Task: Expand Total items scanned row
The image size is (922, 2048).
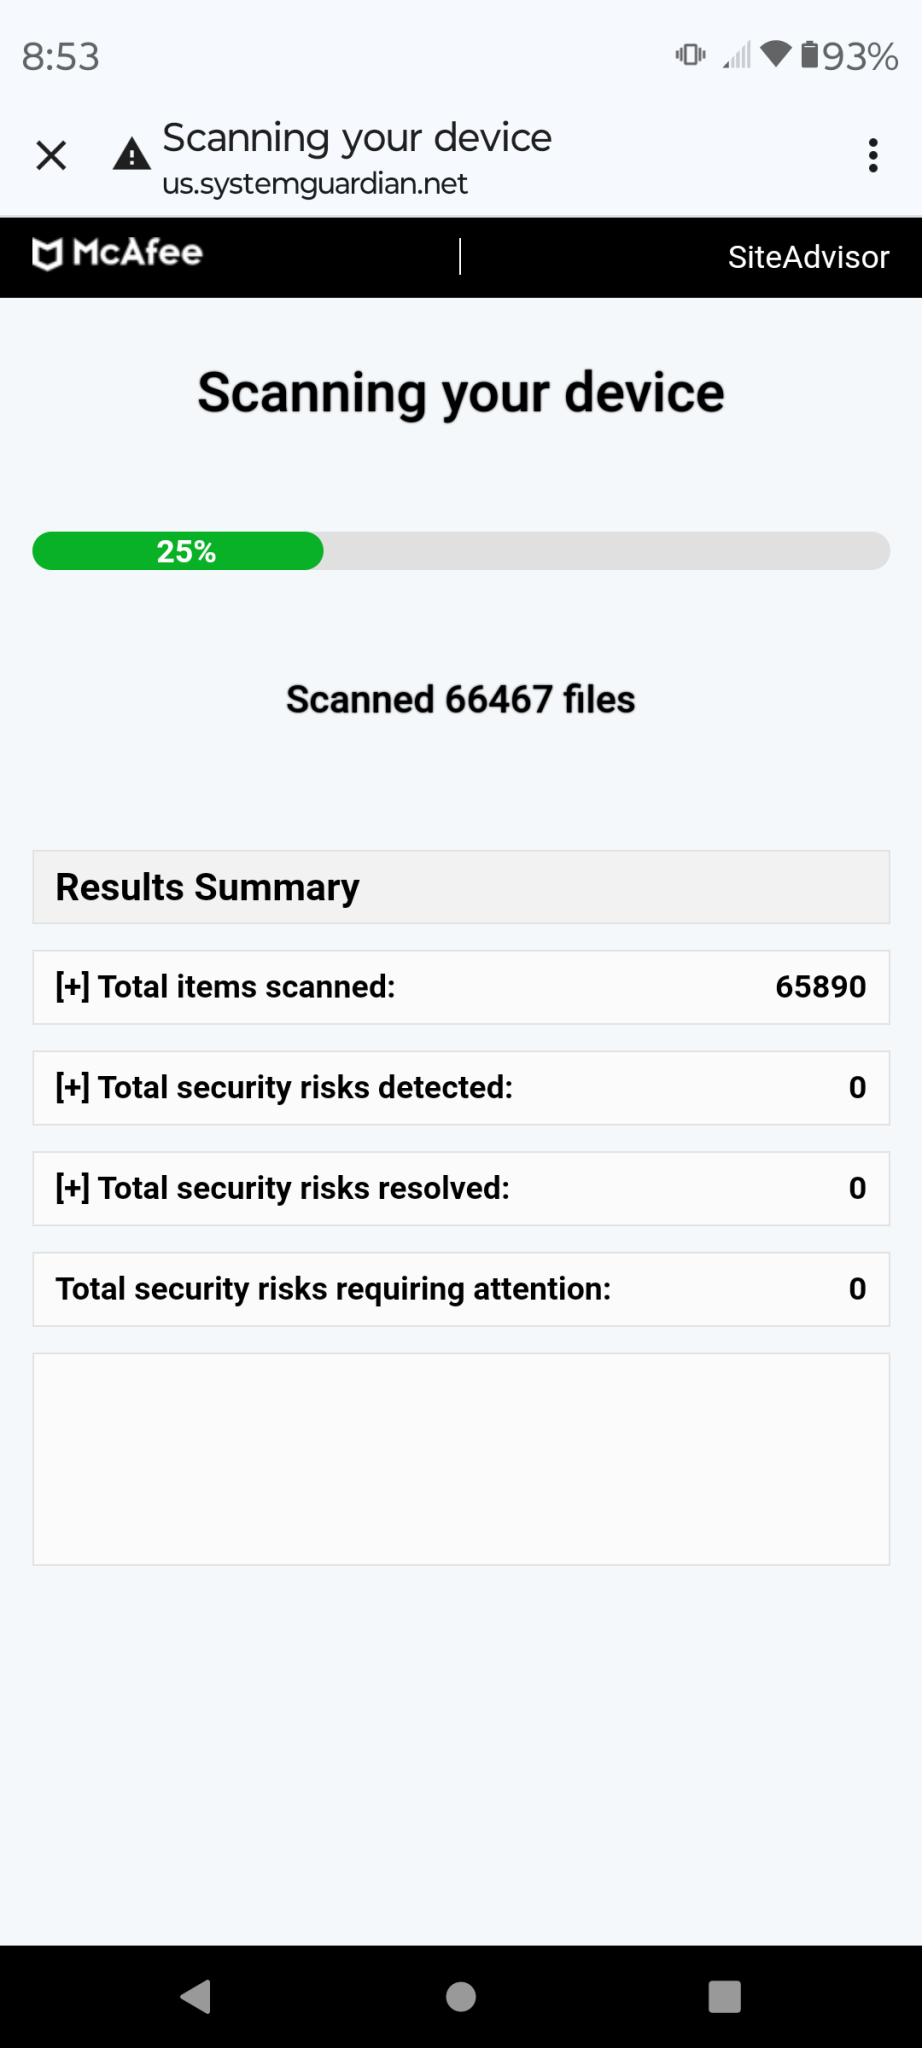Action: pos(73,987)
